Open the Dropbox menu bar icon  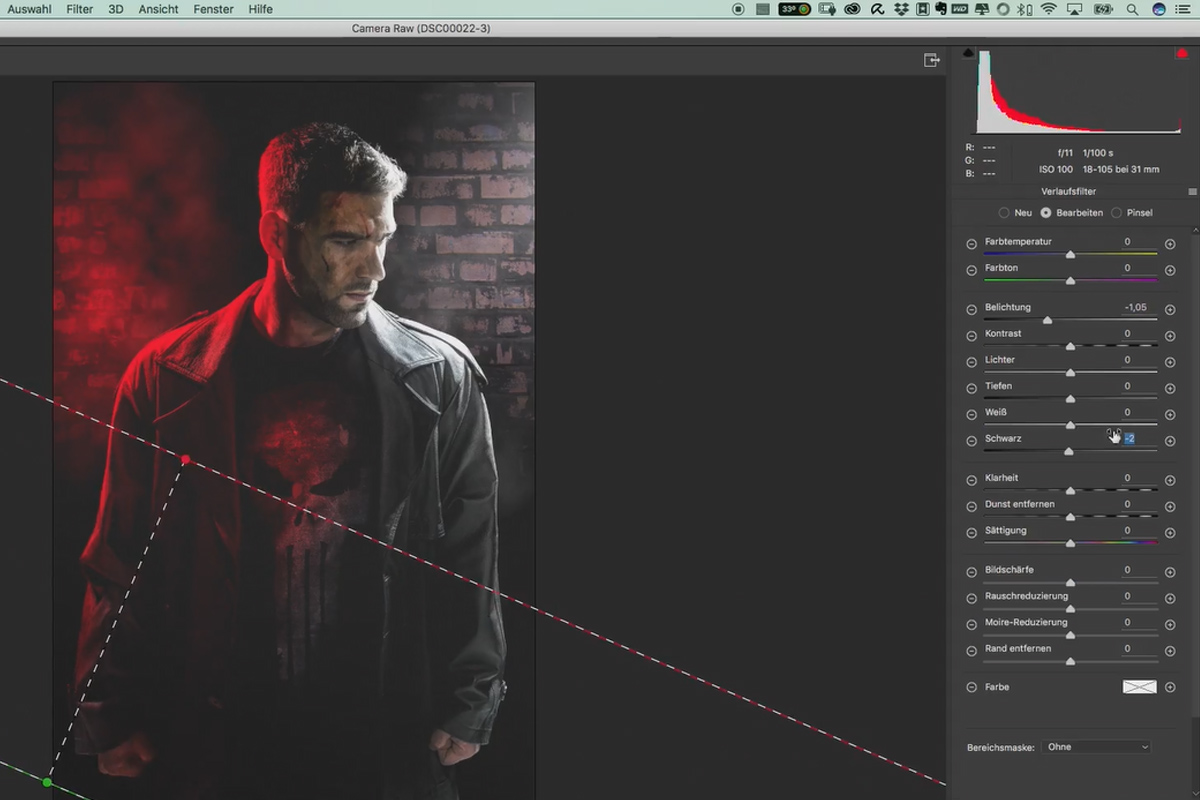coord(901,9)
